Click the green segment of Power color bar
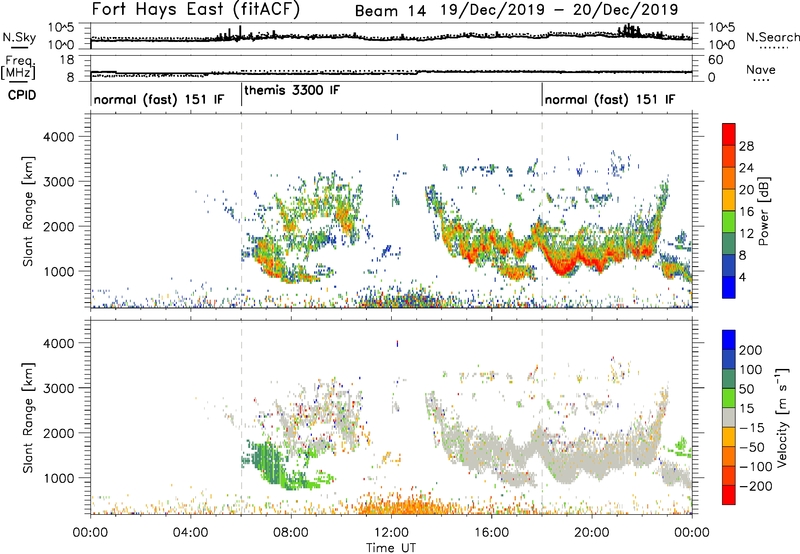The image size is (800, 554). coord(729,222)
